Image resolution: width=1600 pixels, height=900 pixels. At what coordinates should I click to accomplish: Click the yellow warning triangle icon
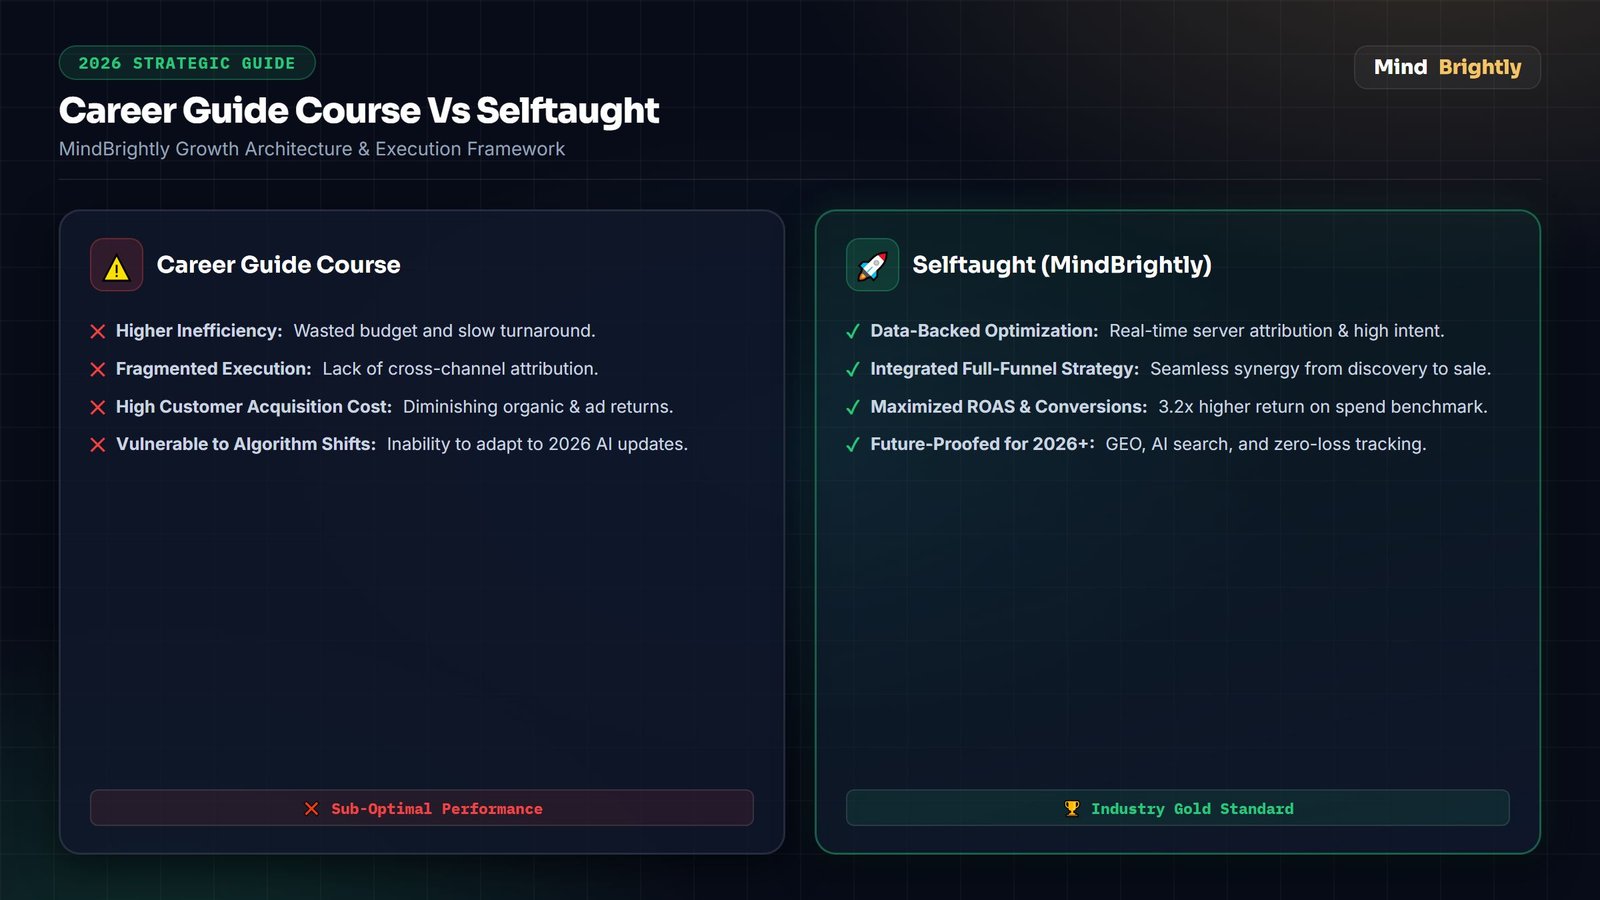click(x=116, y=266)
